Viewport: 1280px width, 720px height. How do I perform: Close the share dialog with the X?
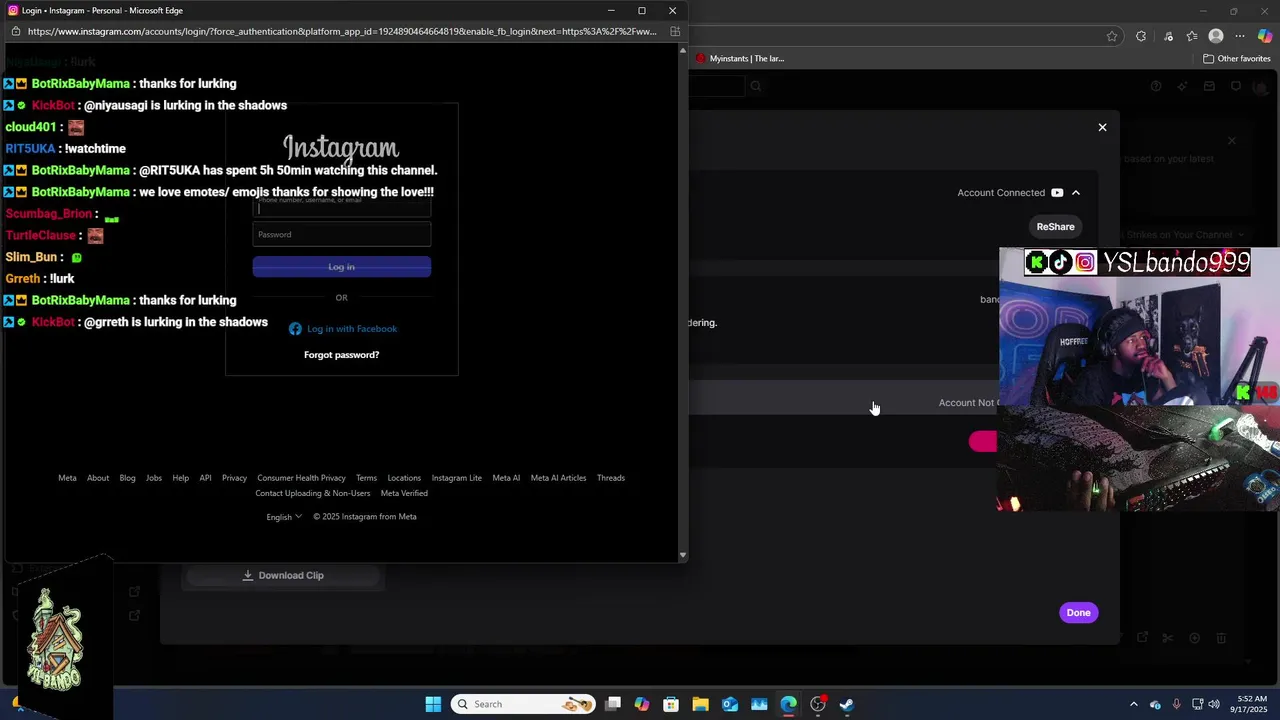pyautogui.click(x=1103, y=127)
